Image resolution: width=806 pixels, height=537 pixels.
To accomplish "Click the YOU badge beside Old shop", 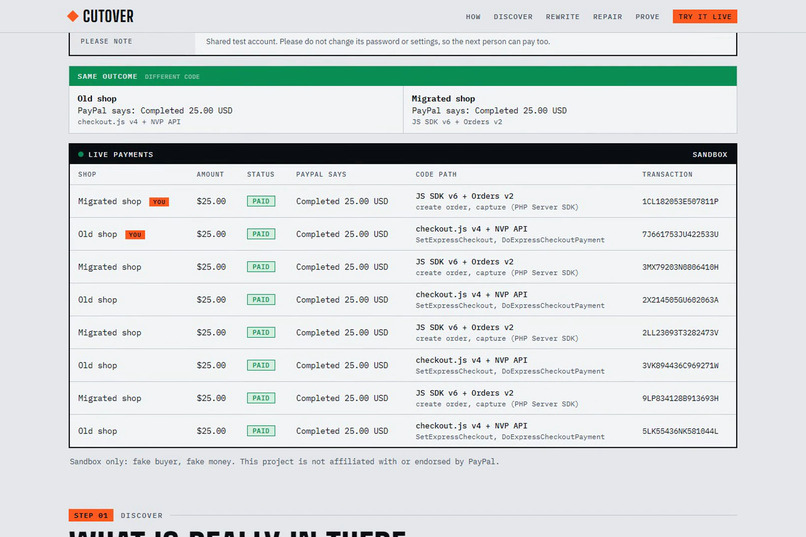I will tap(135, 235).
